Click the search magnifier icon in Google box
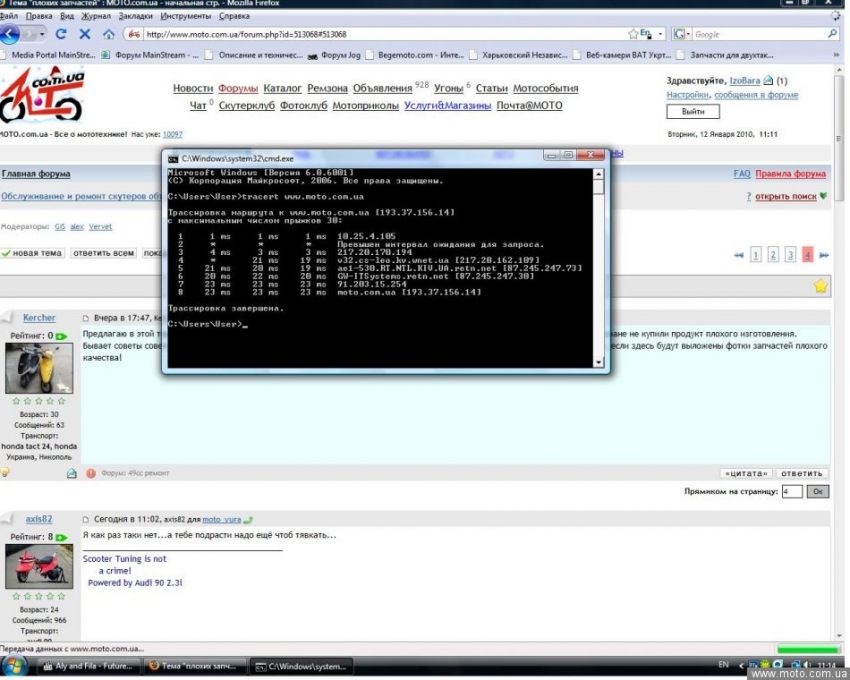 coord(833,34)
